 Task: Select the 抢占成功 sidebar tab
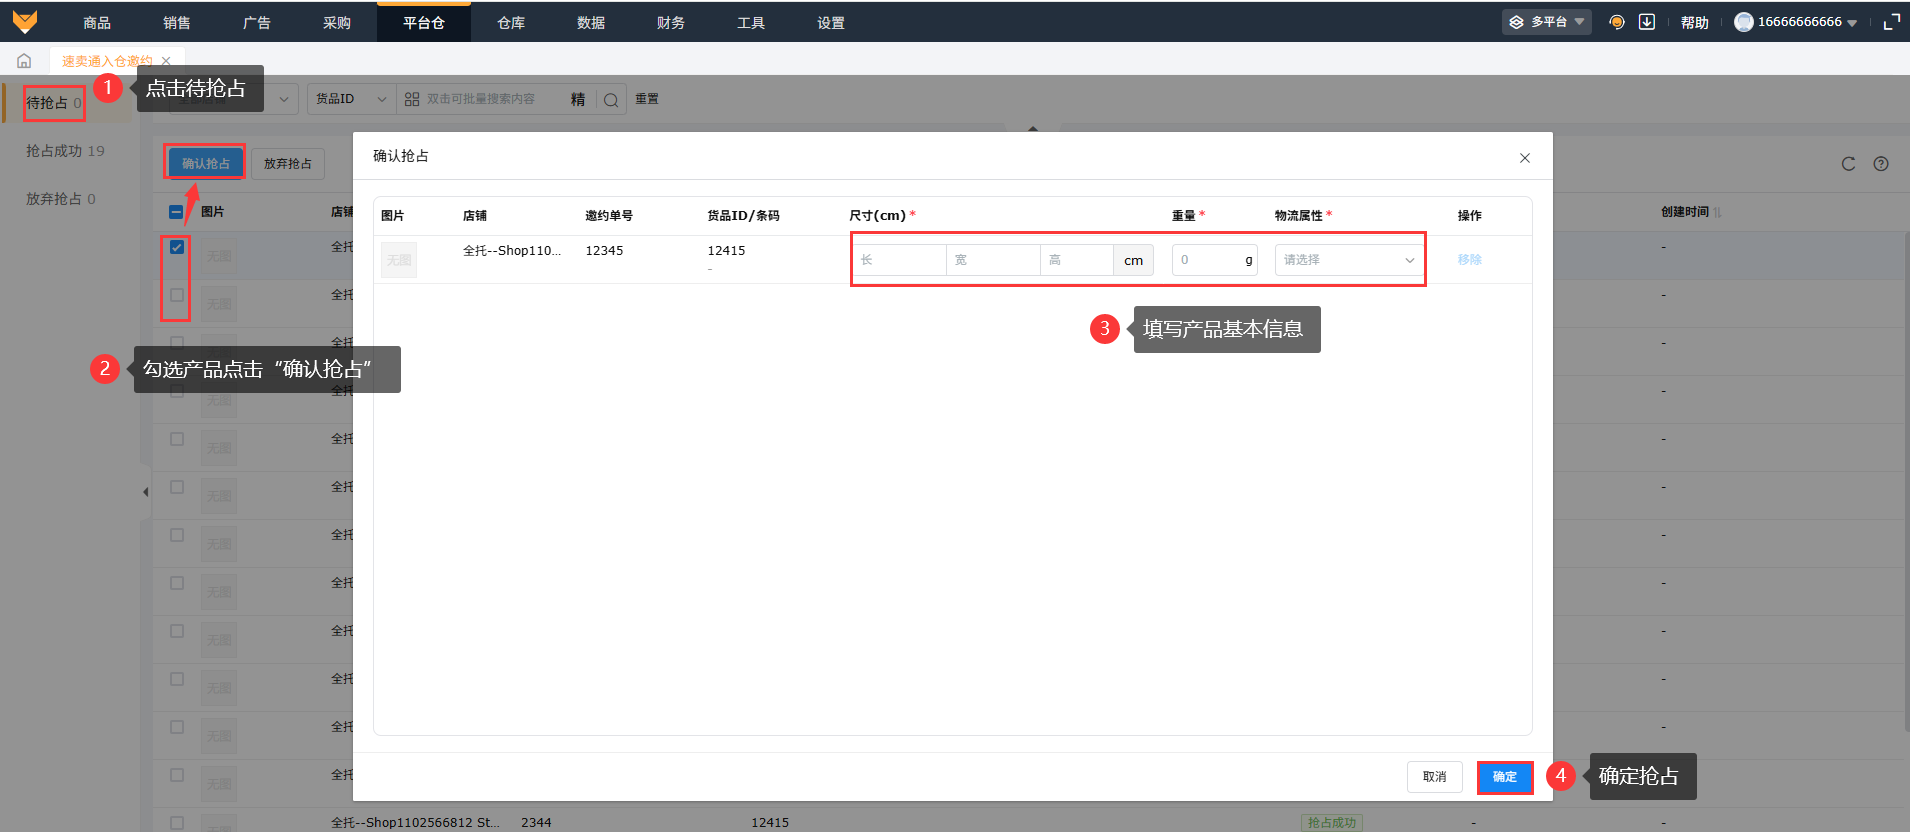[65, 151]
